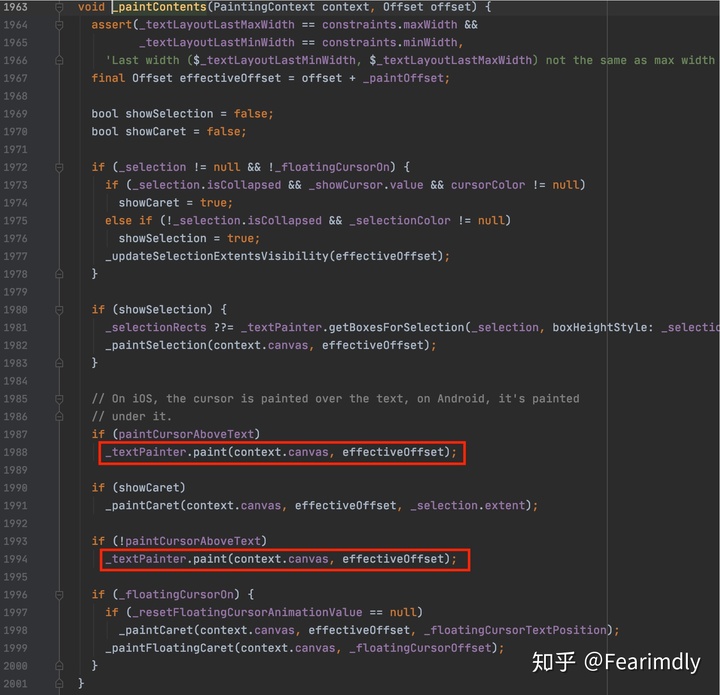Screen dimensions: 720x695
Task: Collapse the _floatingCursorOn block at line 1996
Action: (x=59, y=595)
